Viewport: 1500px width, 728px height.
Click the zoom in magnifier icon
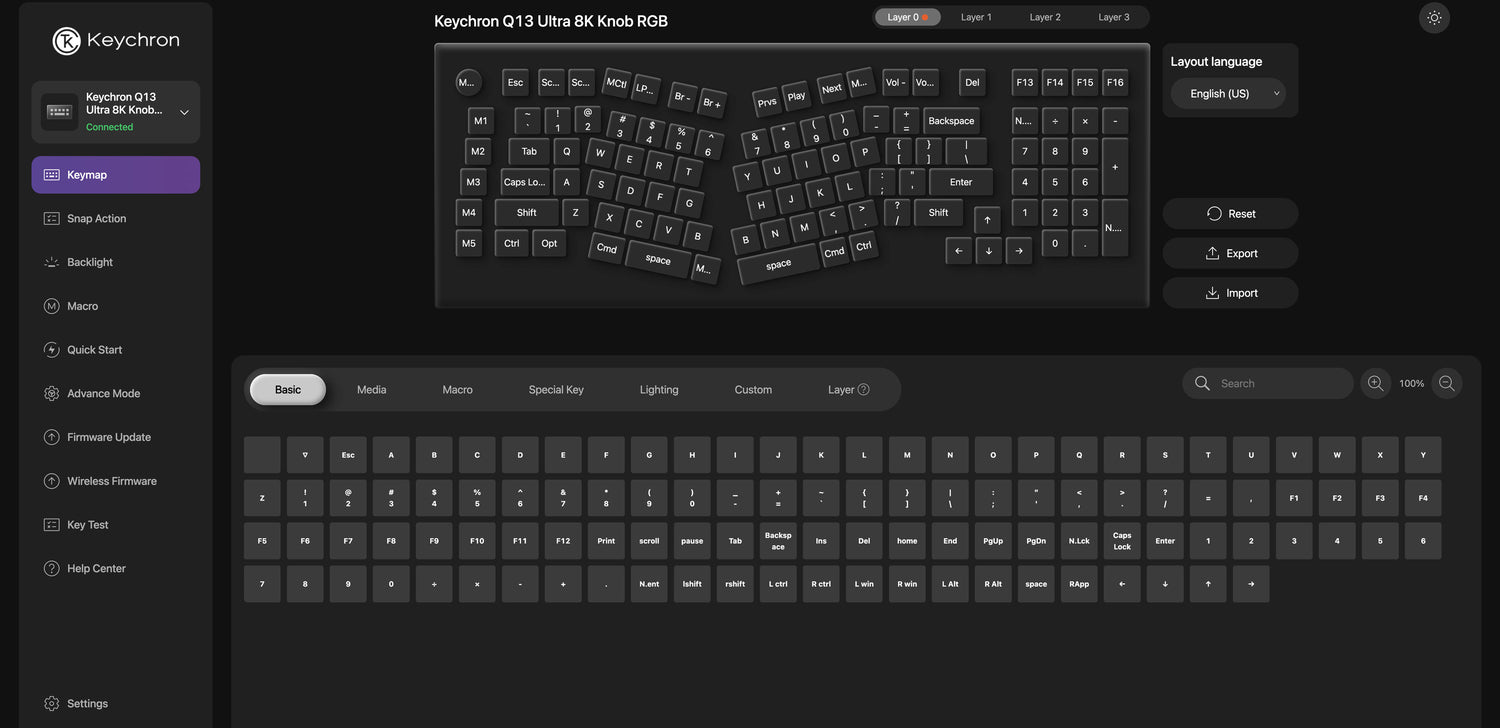(1375, 383)
